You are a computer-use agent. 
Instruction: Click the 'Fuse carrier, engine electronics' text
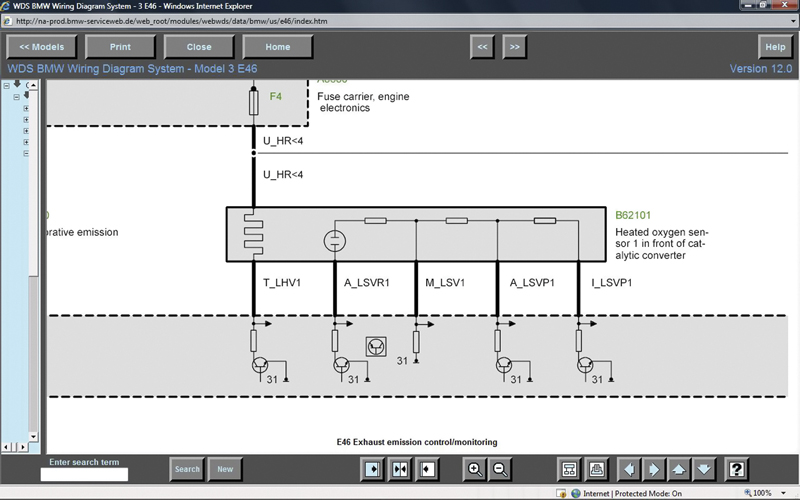click(363, 102)
